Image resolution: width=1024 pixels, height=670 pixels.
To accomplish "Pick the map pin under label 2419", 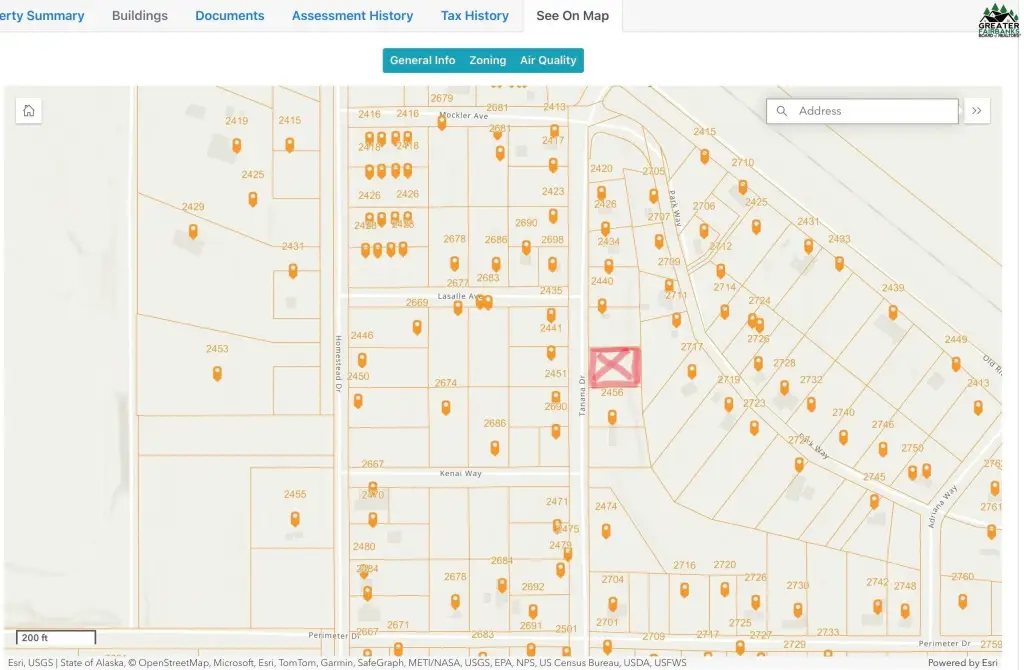I will pos(237,145).
